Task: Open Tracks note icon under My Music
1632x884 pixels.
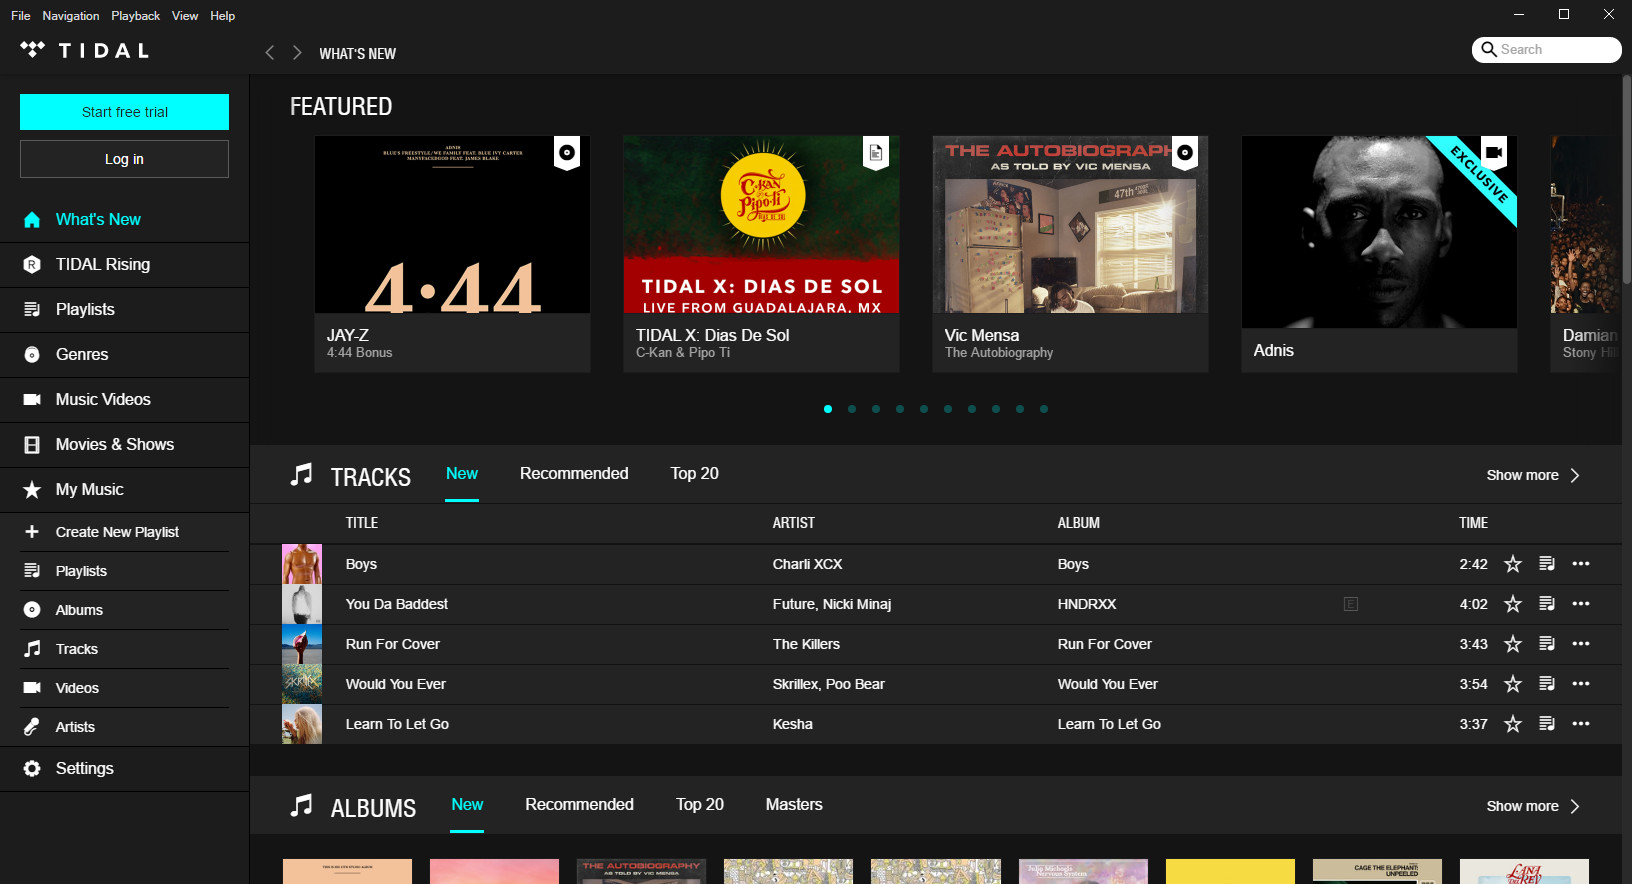Action: (x=32, y=649)
